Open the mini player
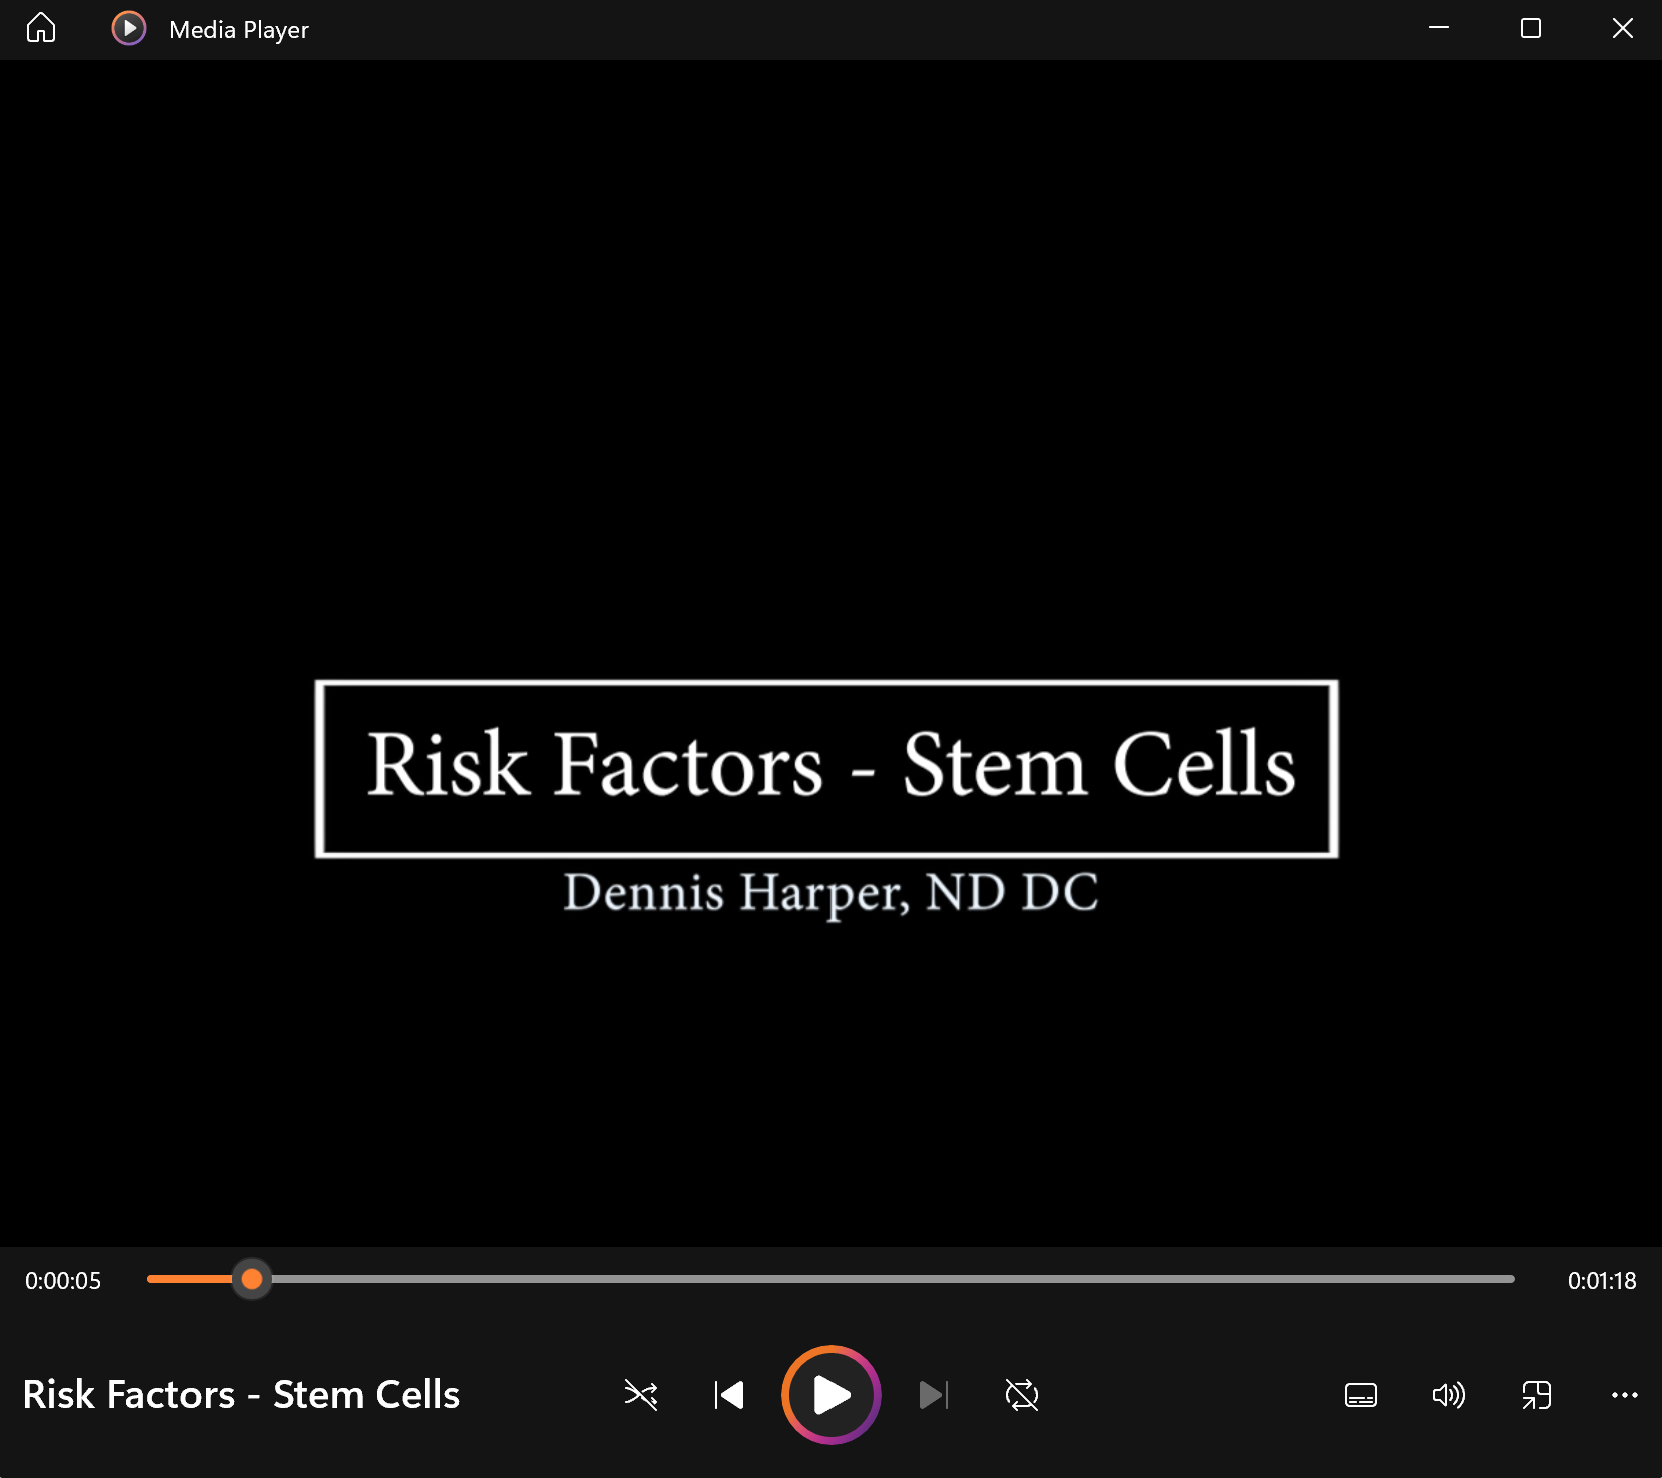The image size is (1662, 1478). (x=1537, y=1396)
